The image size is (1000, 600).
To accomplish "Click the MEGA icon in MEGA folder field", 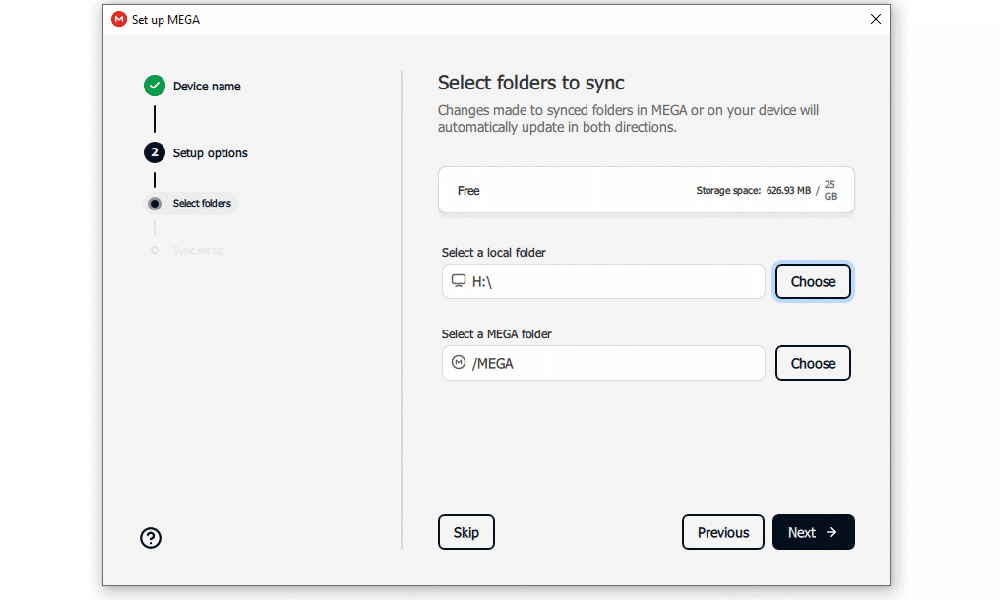I will (x=459, y=363).
